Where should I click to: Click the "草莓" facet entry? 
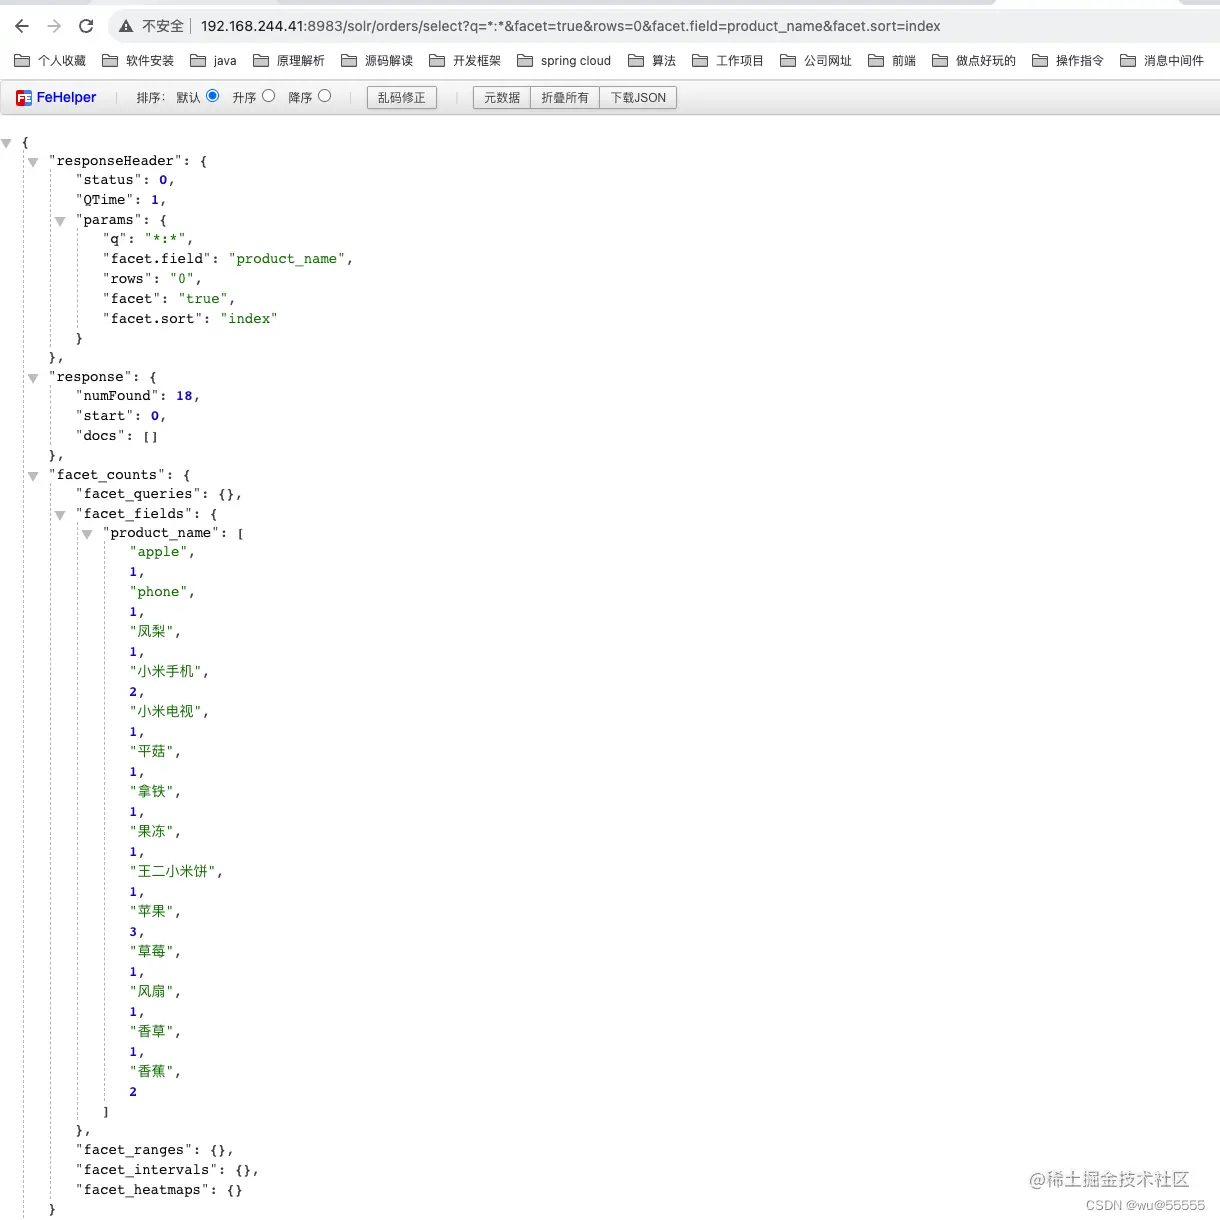tap(152, 952)
